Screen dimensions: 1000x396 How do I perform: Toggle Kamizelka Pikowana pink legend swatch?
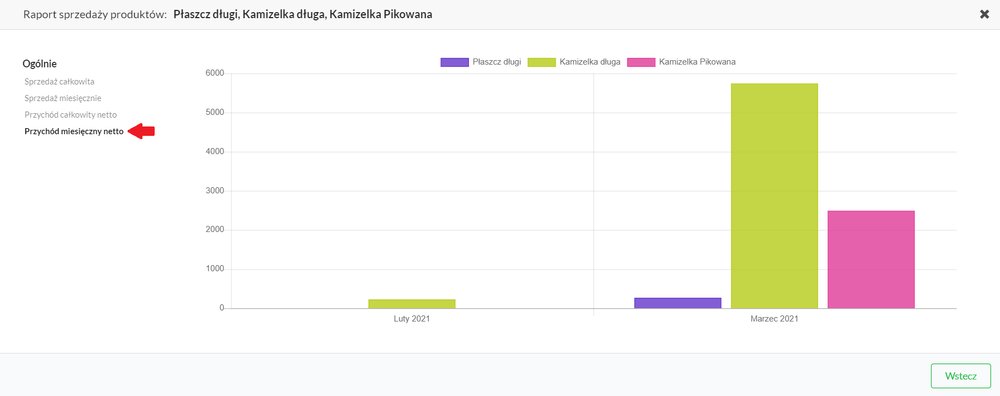coord(641,62)
